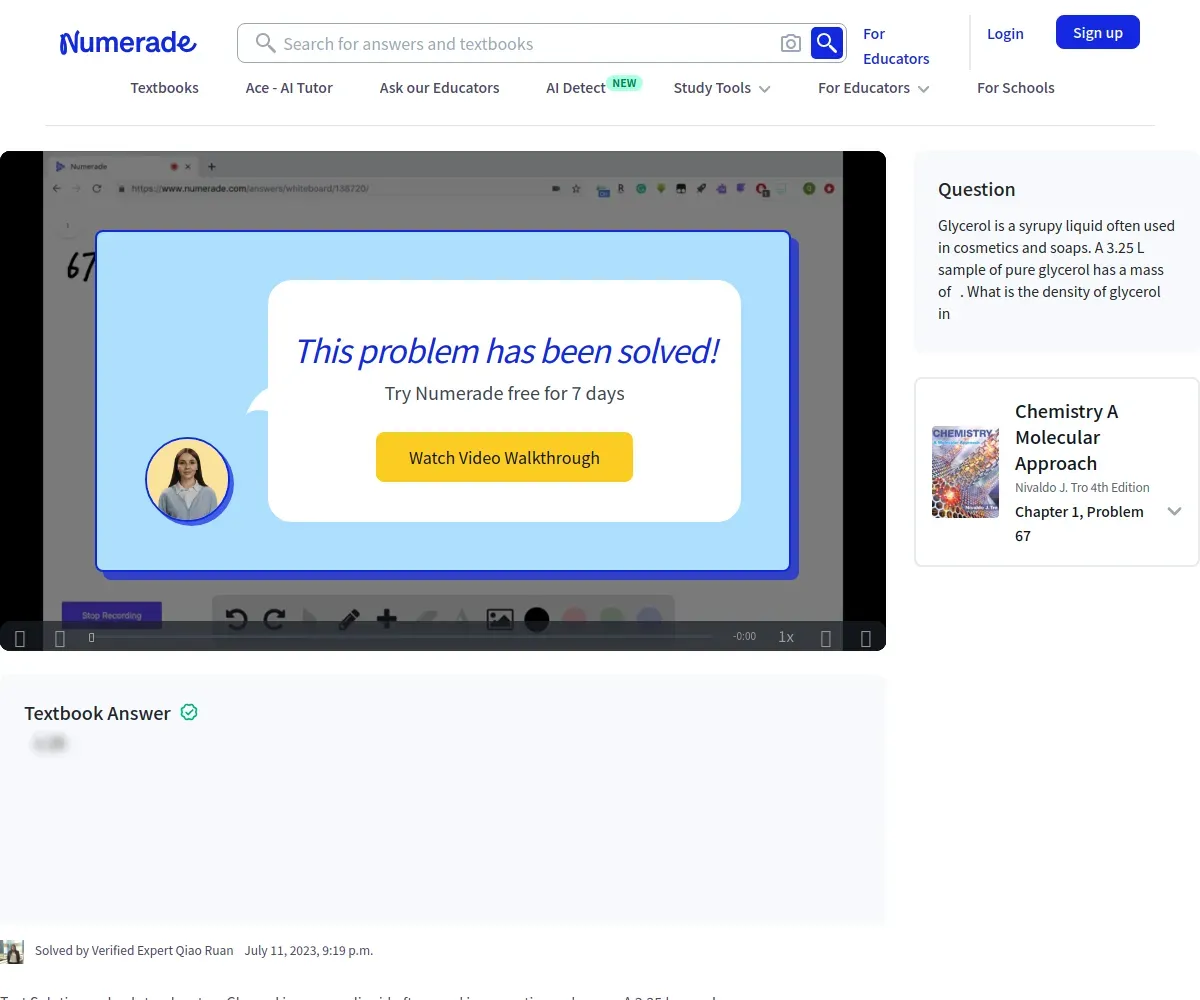This screenshot has height=1000, width=1200.
Task: Seek on the video progress bar
Action: coord(402,637)
